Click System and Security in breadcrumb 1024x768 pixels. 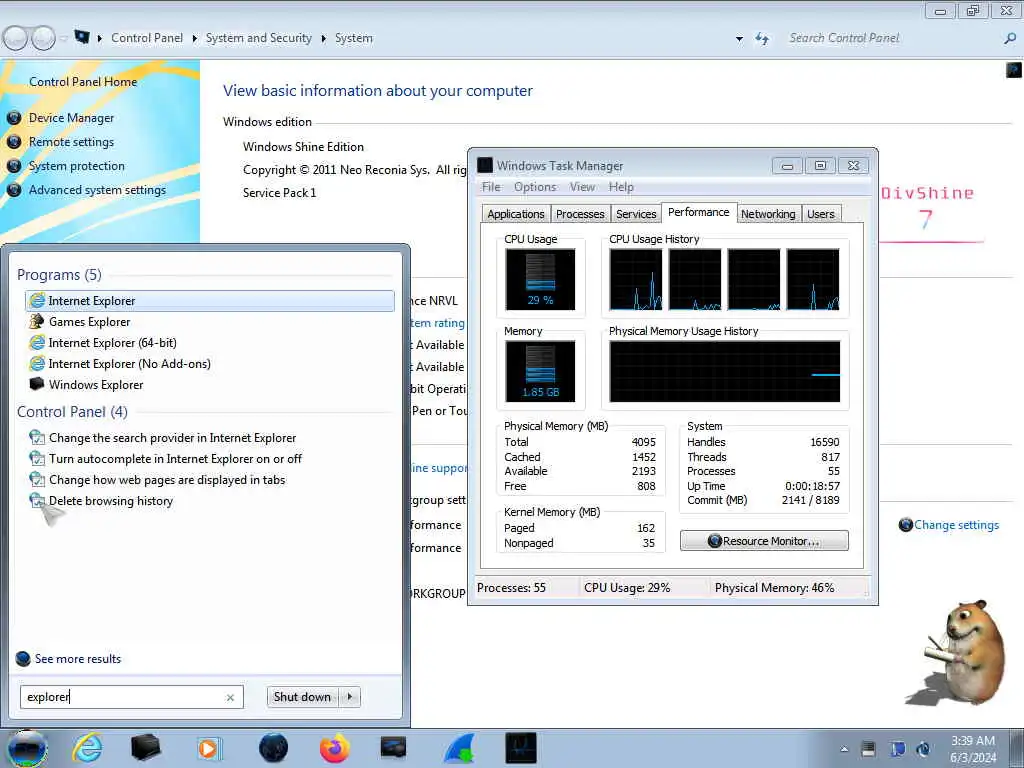[x=259, y=38]
